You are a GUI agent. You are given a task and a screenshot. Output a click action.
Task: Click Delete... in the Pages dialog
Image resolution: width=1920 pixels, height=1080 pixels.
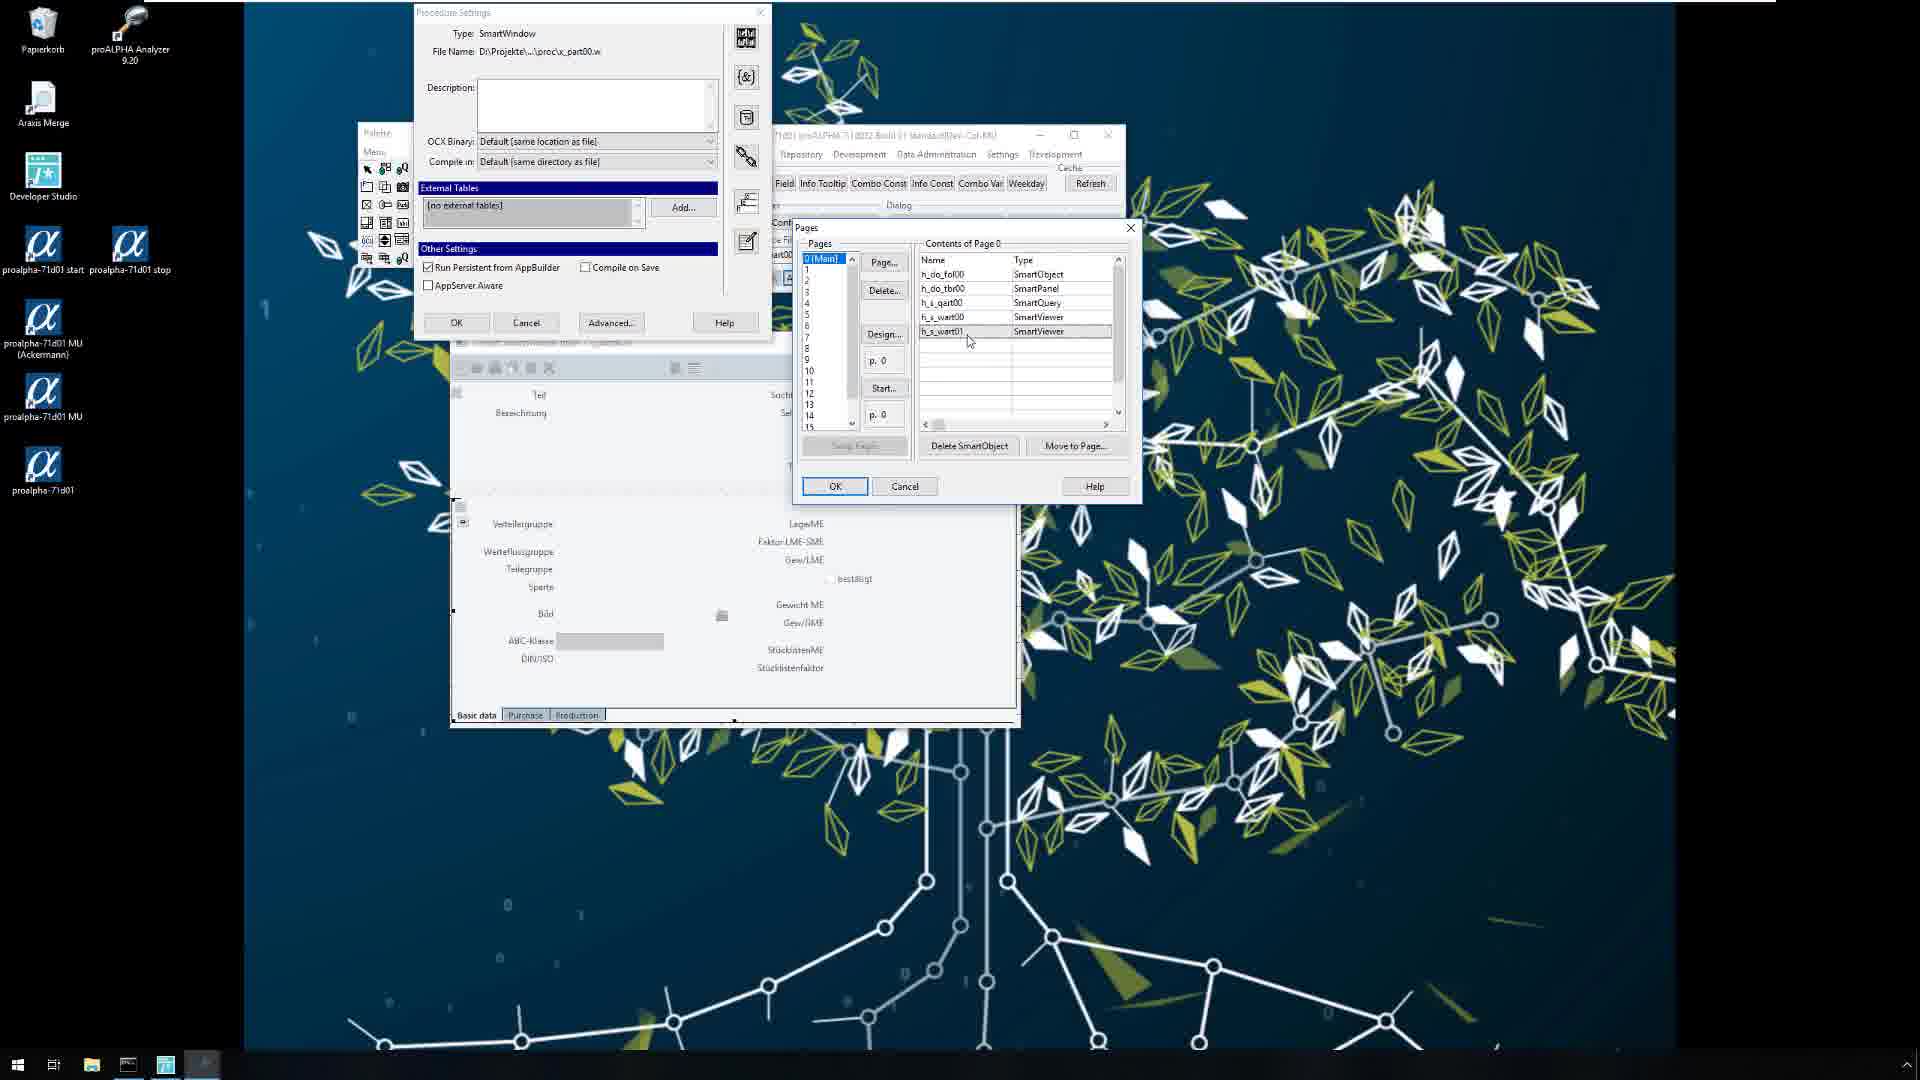click(884, 291)
